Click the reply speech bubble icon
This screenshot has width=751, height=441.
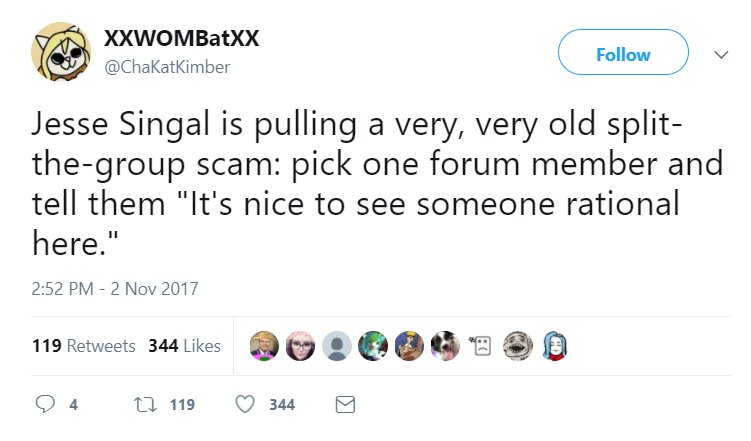tap(45, 404)
